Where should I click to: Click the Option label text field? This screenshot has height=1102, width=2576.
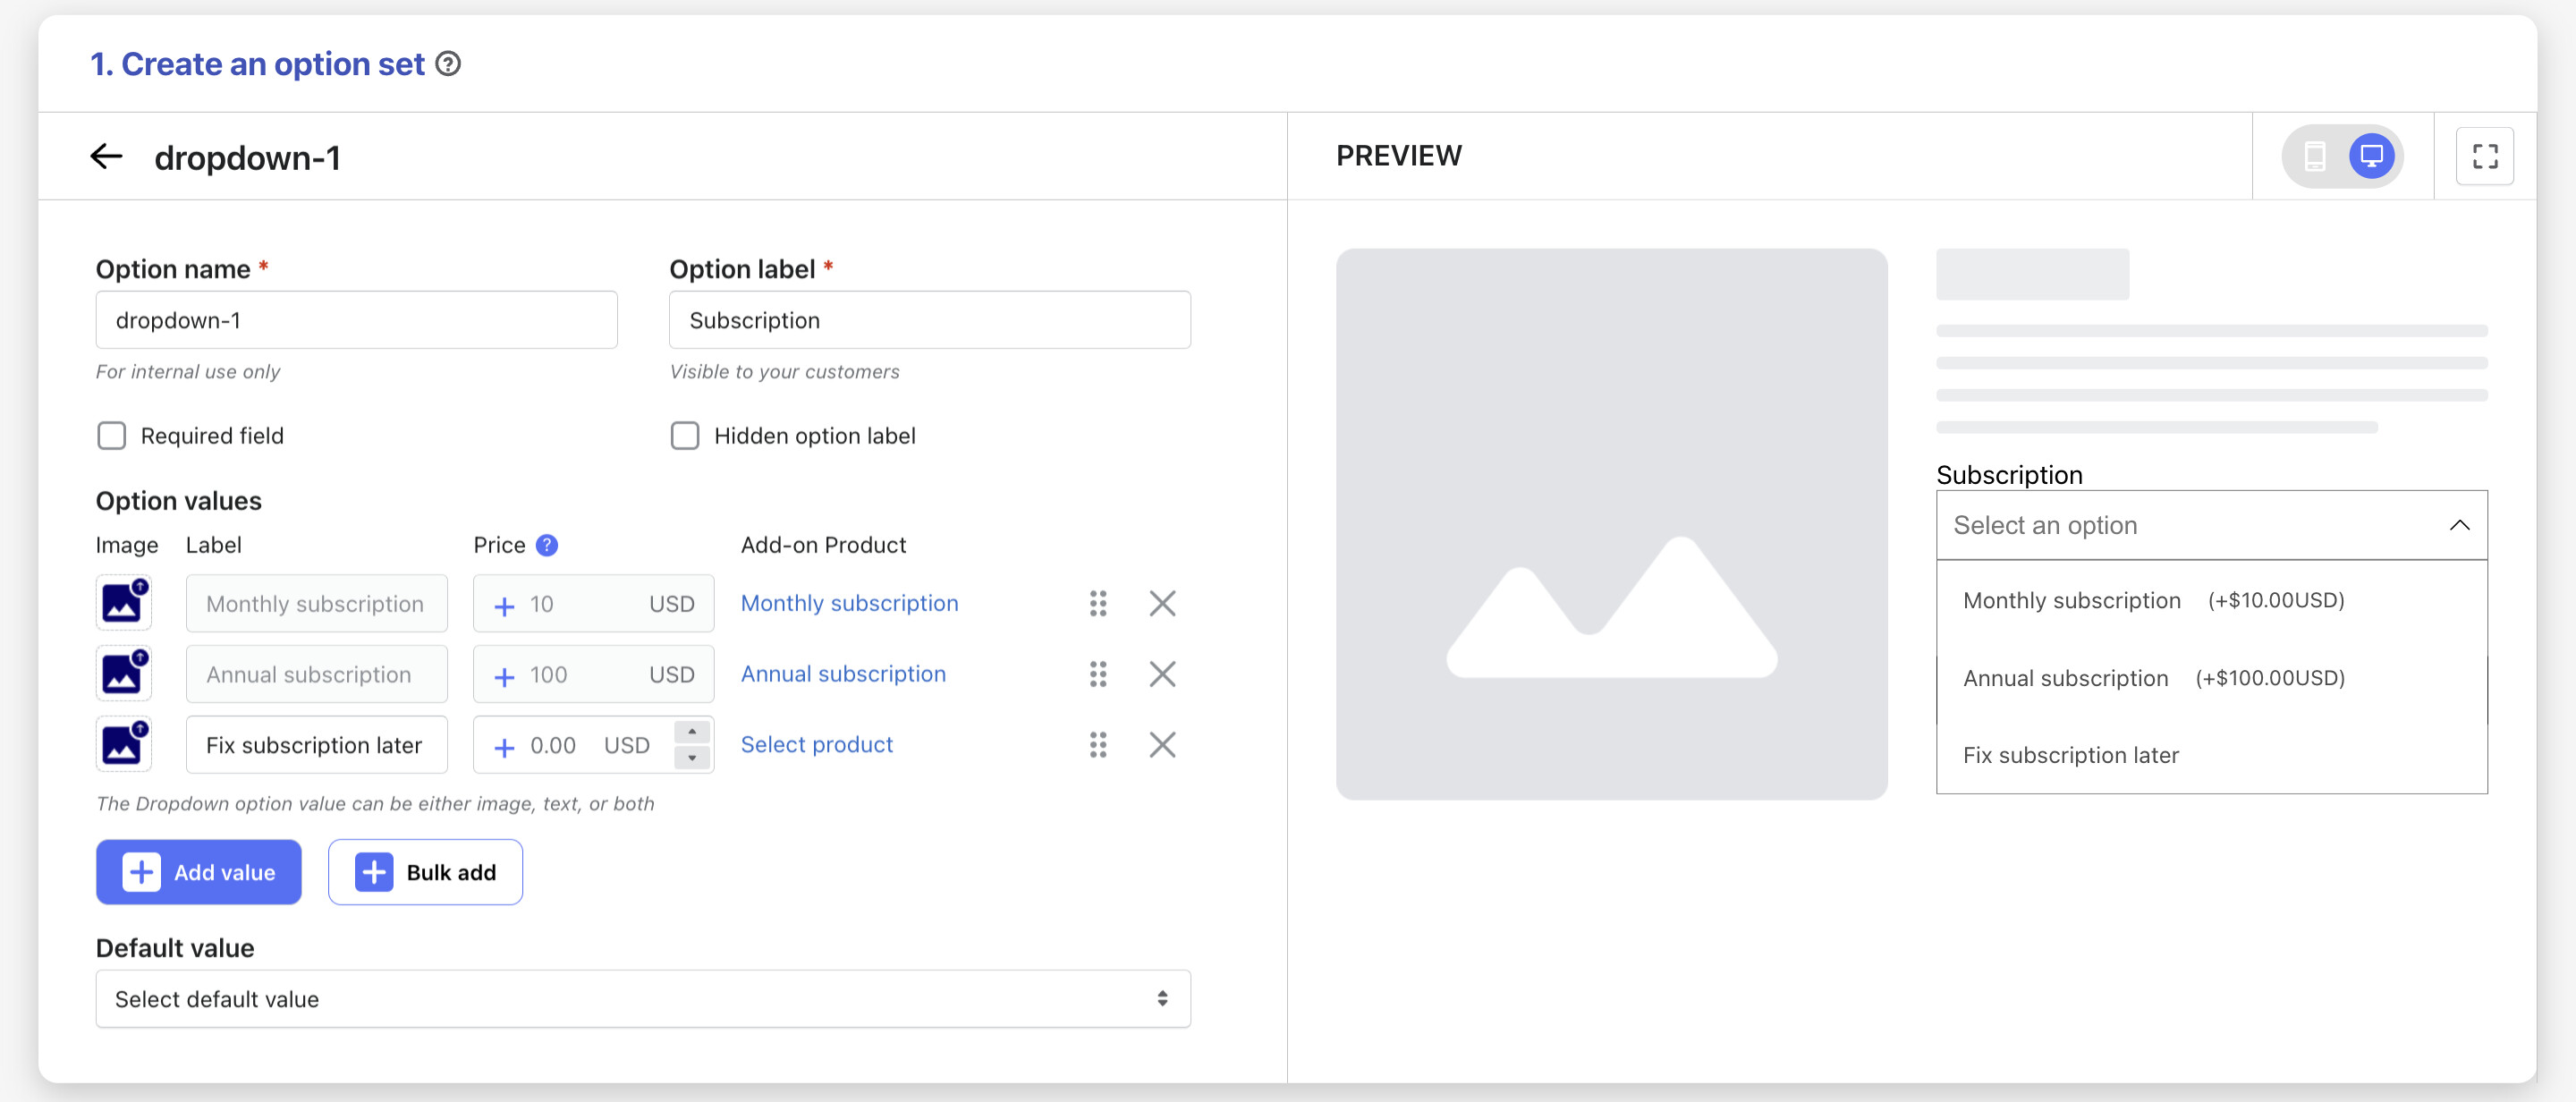pyautogui.click(x=929, y=320)
